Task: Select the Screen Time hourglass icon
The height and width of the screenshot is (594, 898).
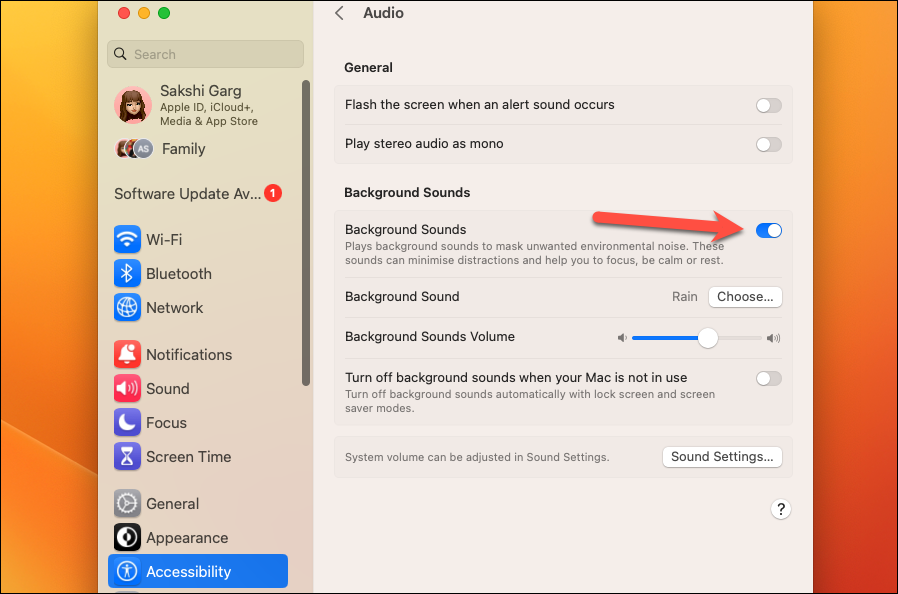Action: click(x=127, y=457)
